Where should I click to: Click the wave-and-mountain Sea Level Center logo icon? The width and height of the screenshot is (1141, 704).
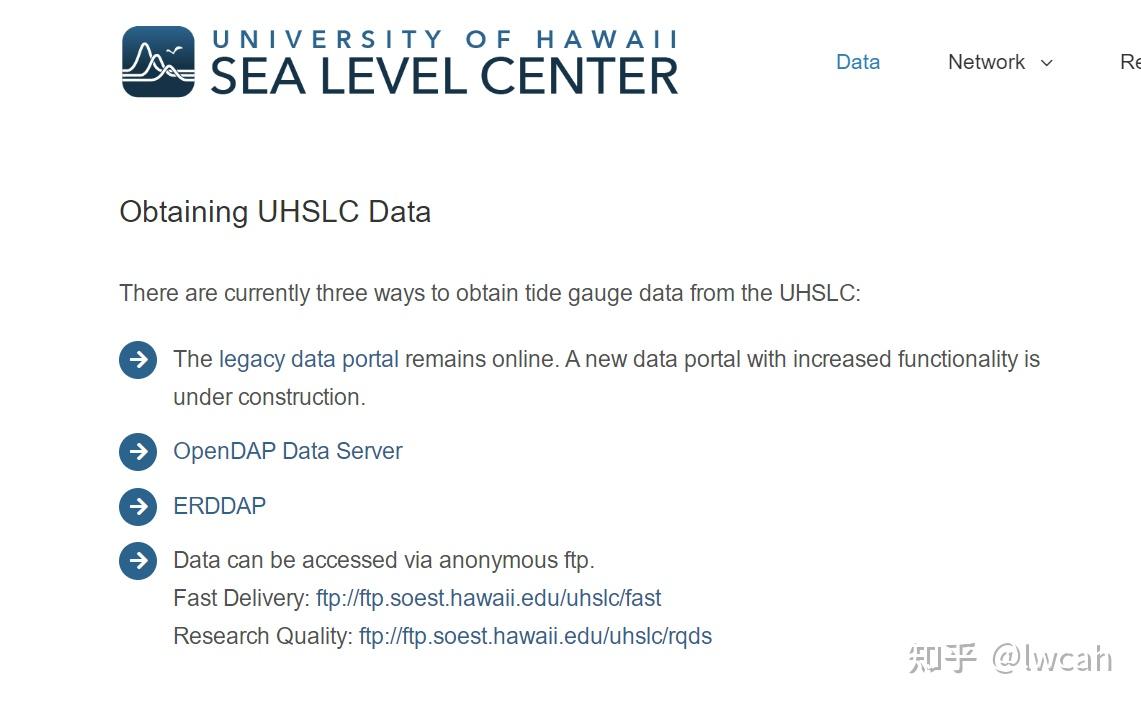(x=158, y=62)
